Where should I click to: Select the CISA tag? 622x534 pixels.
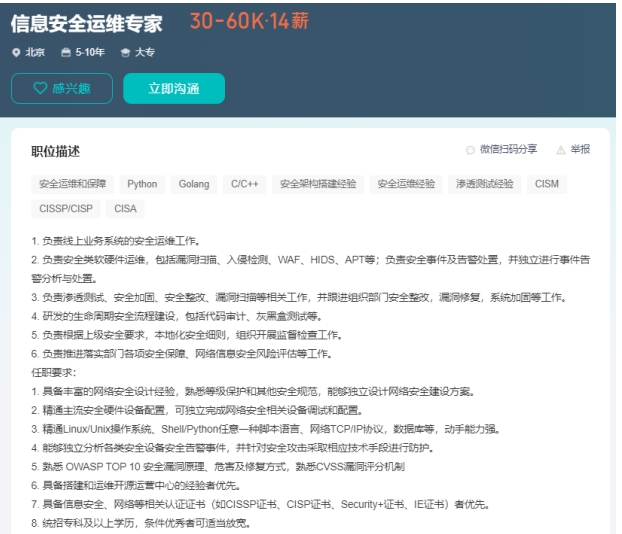pos(125,209)
